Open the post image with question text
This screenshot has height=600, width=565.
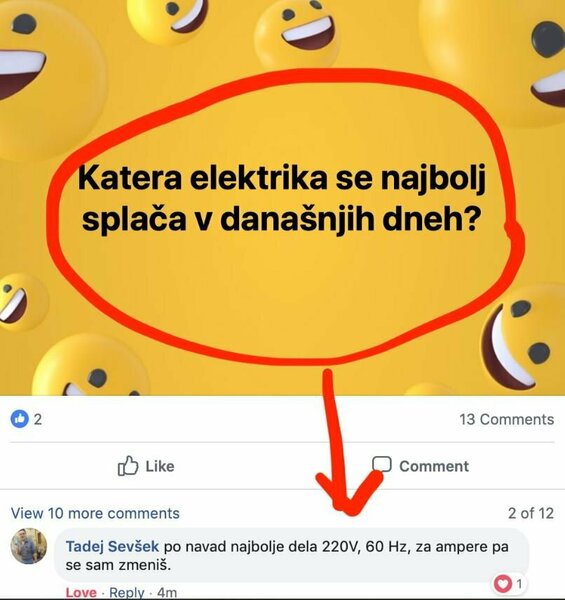tap(282, 197)
